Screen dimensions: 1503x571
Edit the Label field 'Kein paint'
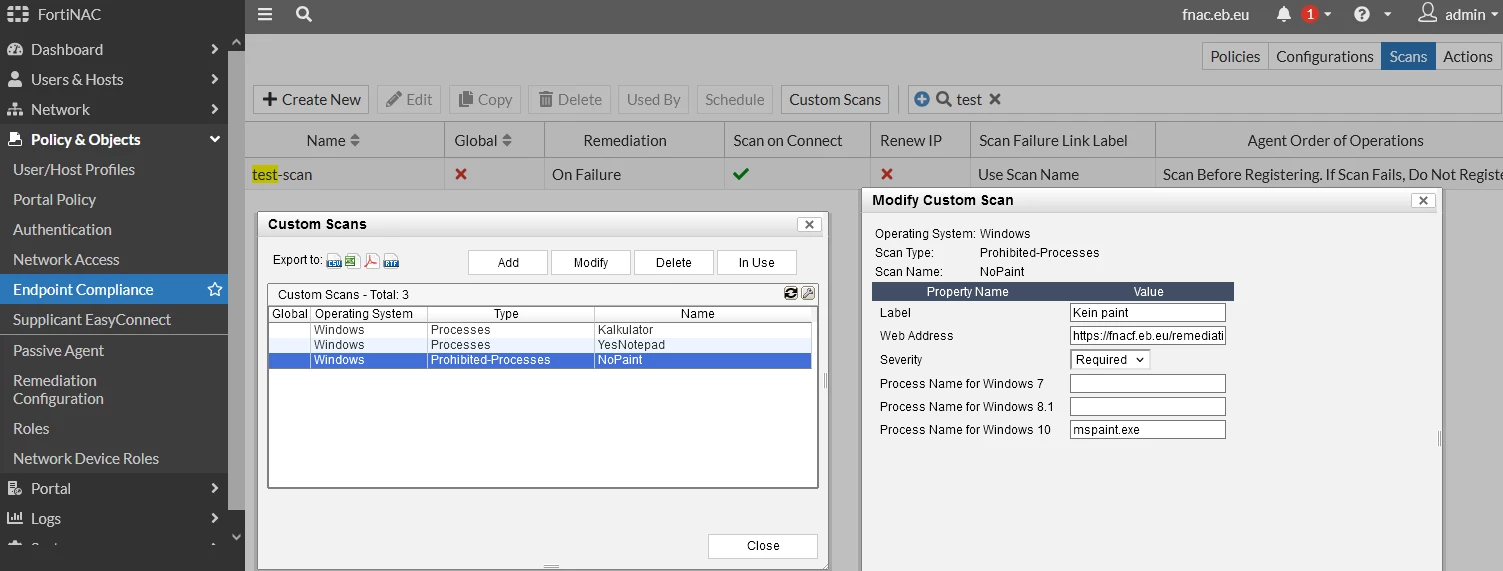[x=1148, y=312]
